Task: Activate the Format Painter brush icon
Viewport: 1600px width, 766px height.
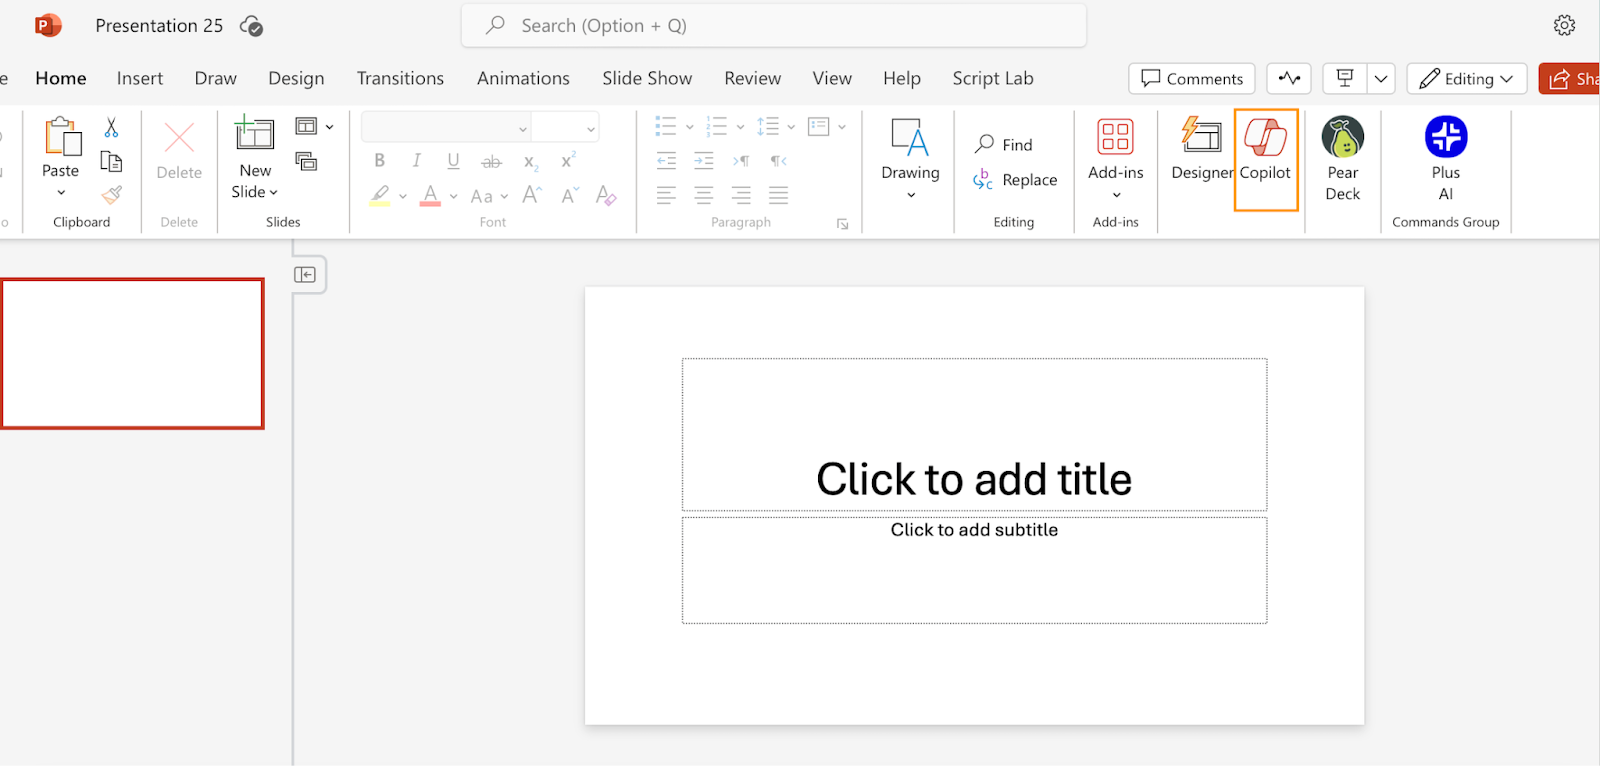Action: click(x=112, y=194)
